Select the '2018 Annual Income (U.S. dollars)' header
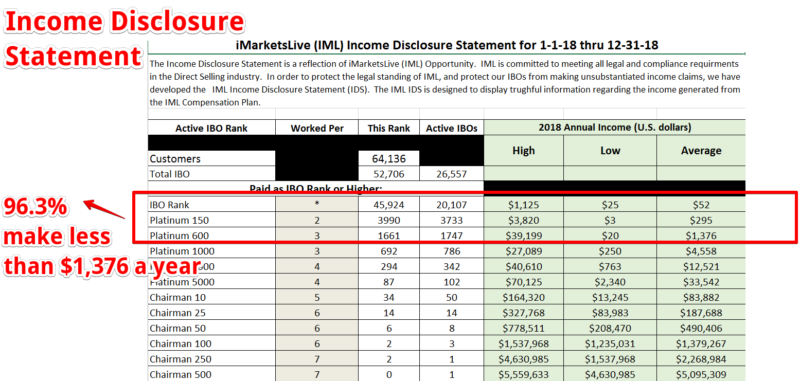Image resolution: width=800 pixels, height=381 pixels. [615, 128]
